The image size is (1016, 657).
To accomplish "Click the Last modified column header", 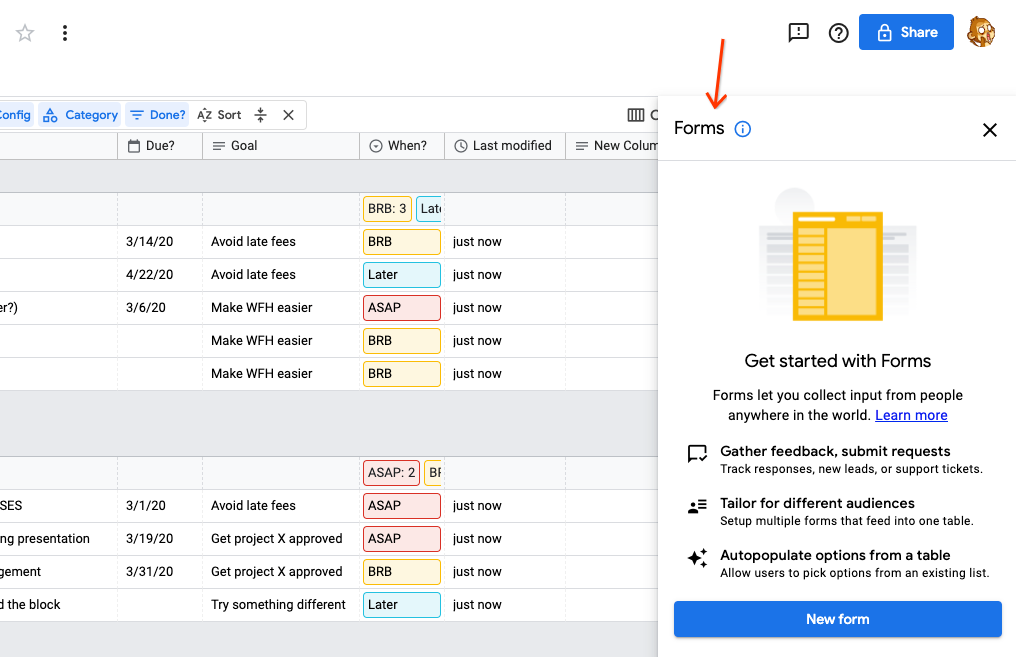I will click(x=503, y=146).
